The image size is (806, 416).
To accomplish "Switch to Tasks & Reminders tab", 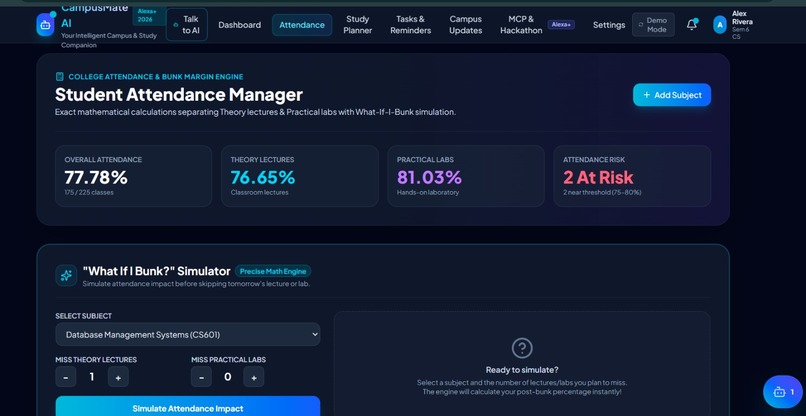I will 410,25.
